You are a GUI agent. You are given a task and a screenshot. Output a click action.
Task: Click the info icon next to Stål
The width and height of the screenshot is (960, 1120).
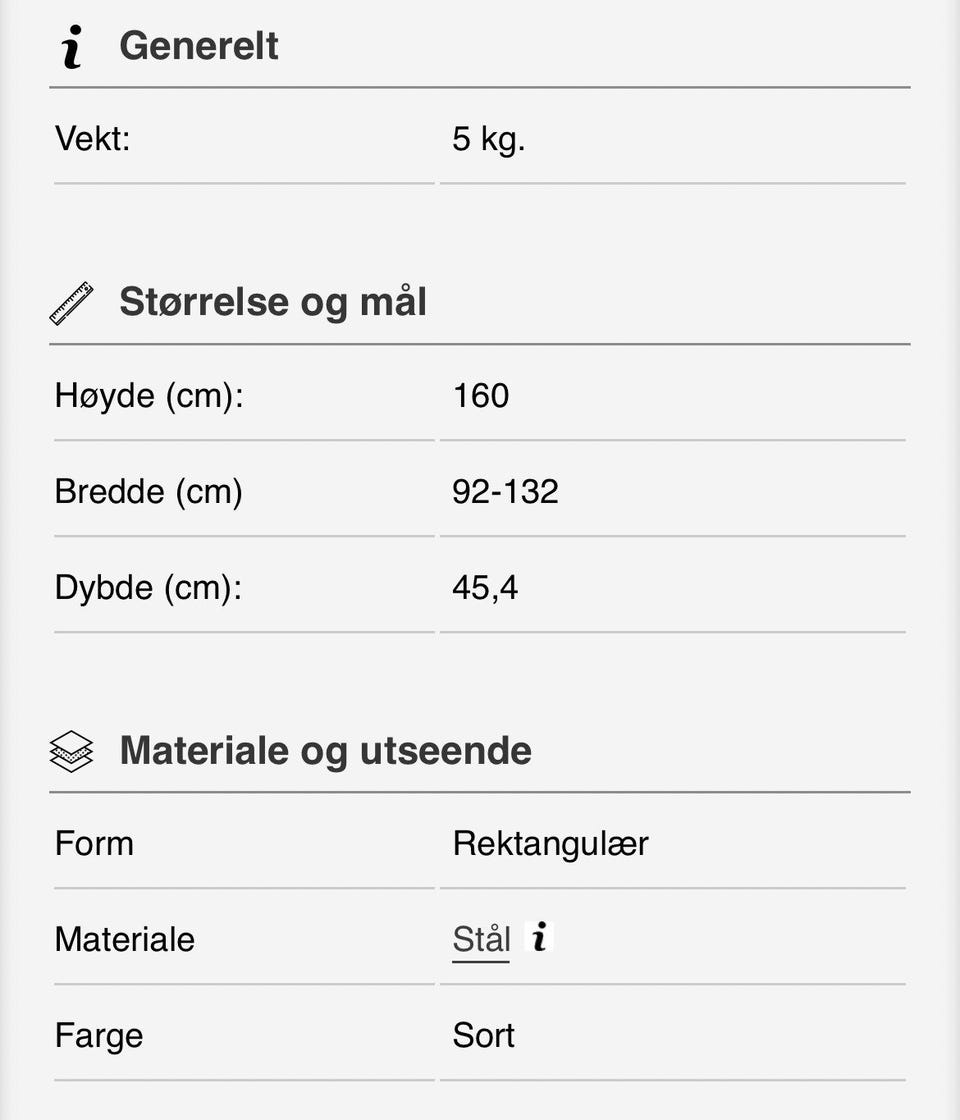tap(539, 937)
